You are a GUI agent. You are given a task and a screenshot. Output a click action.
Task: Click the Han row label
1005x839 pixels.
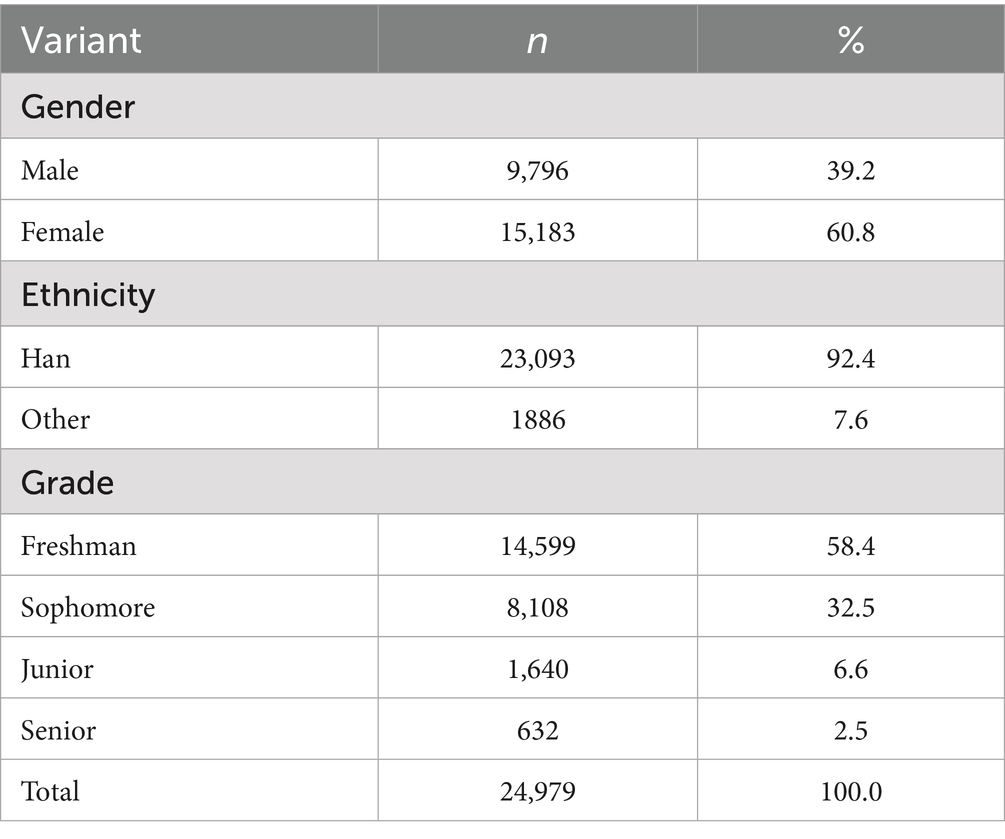[x=46, y=357]
